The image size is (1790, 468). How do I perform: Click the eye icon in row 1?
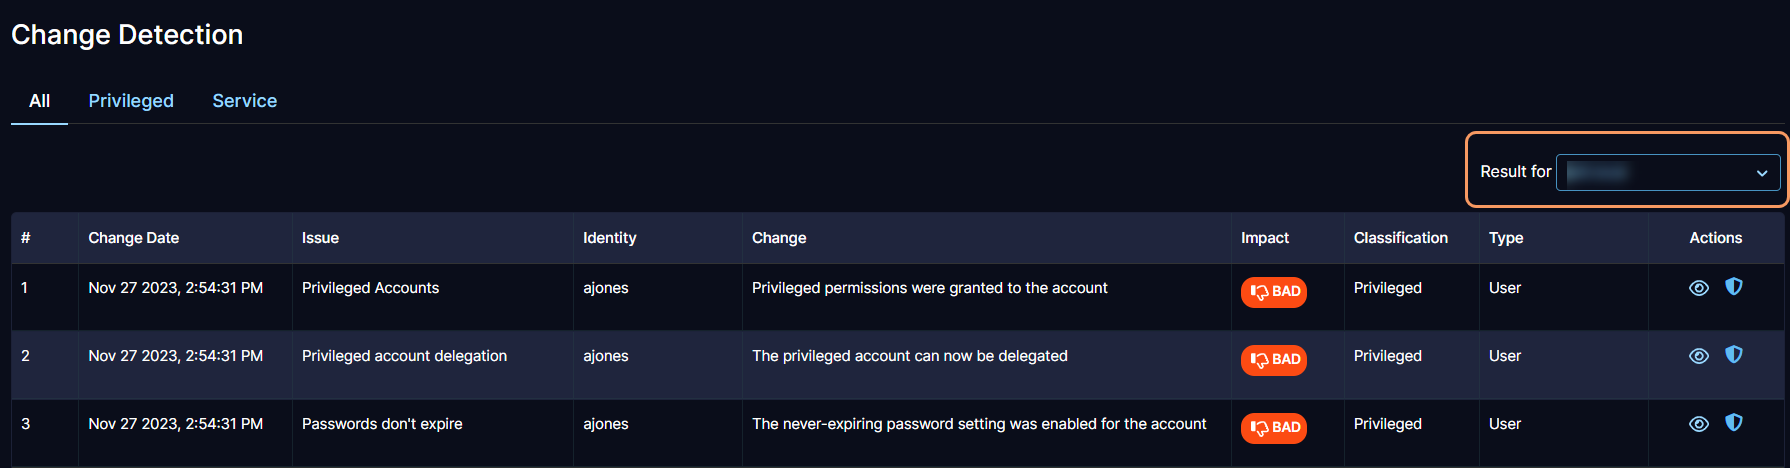[1698, 288]
